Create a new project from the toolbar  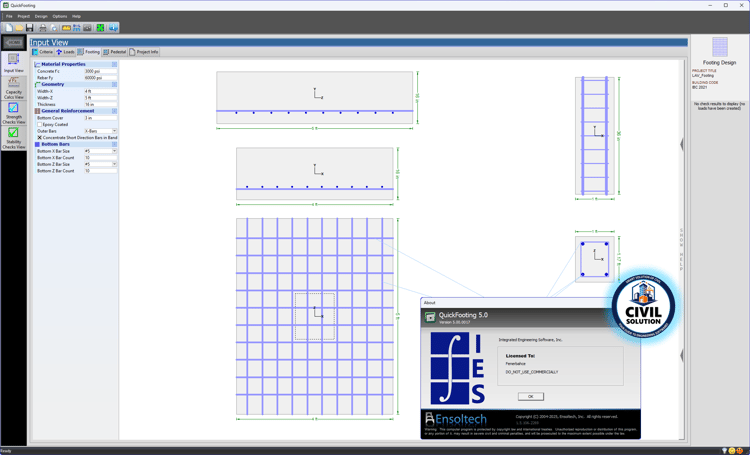pyautogui.click(x=9, y=28)
